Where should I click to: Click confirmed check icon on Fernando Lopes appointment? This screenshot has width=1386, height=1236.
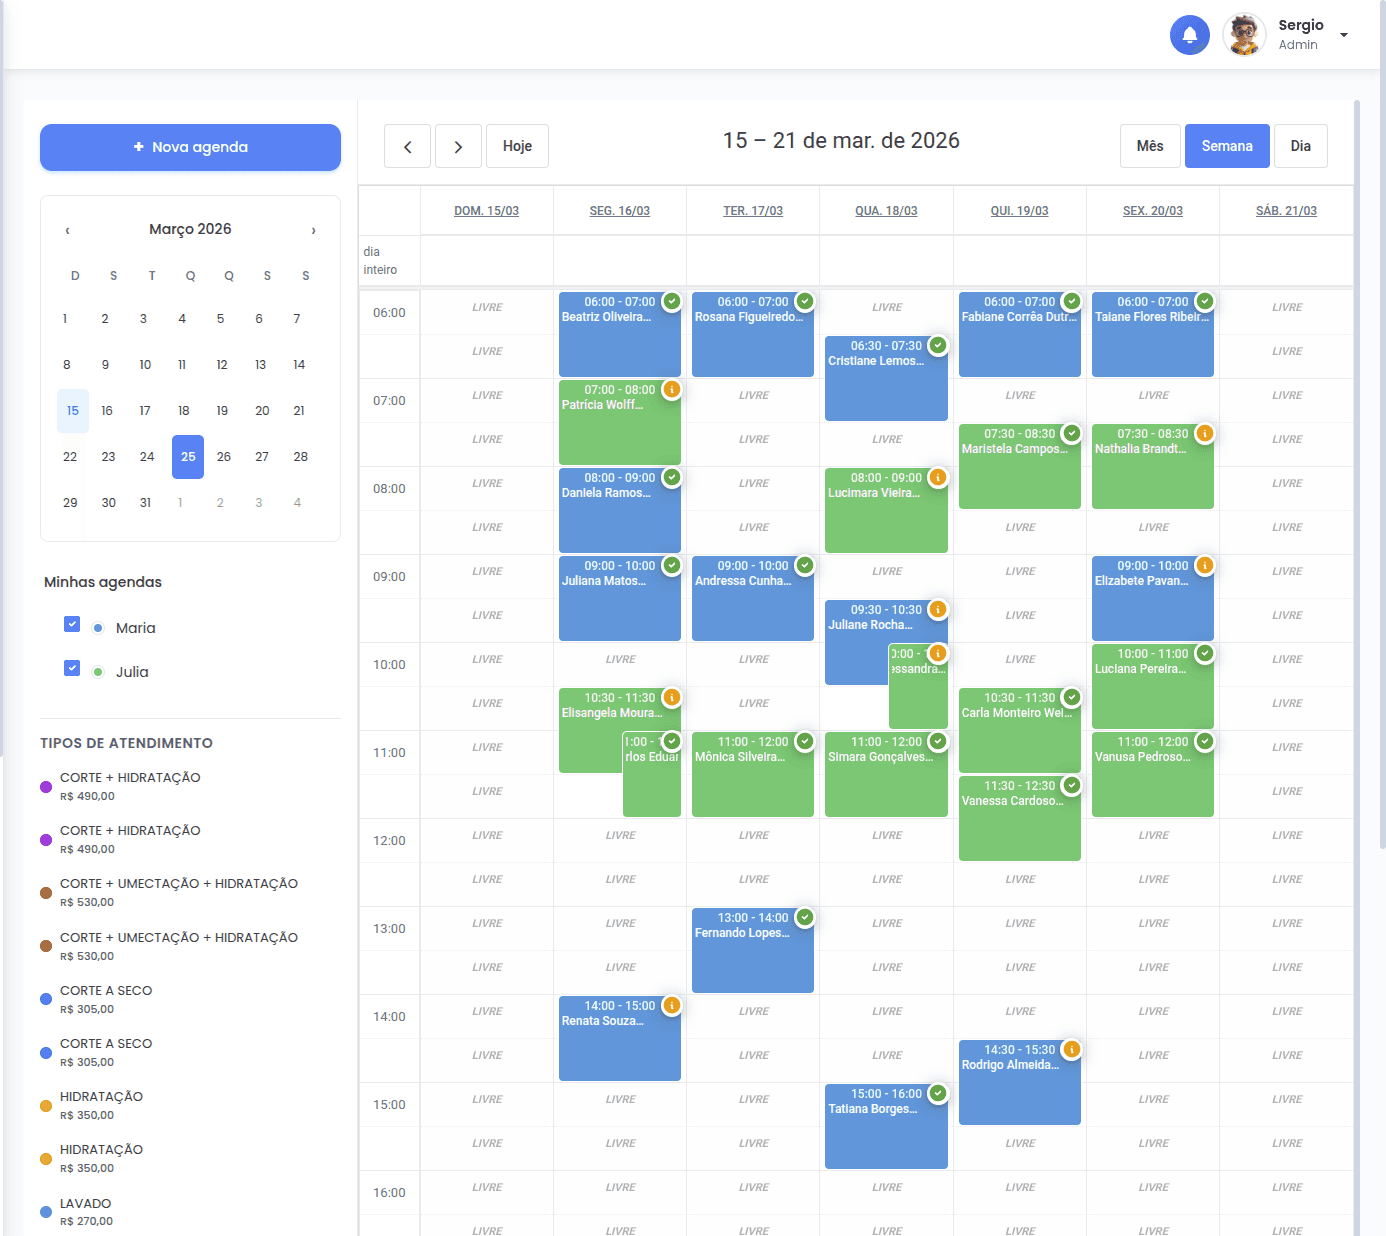(805, 917)
